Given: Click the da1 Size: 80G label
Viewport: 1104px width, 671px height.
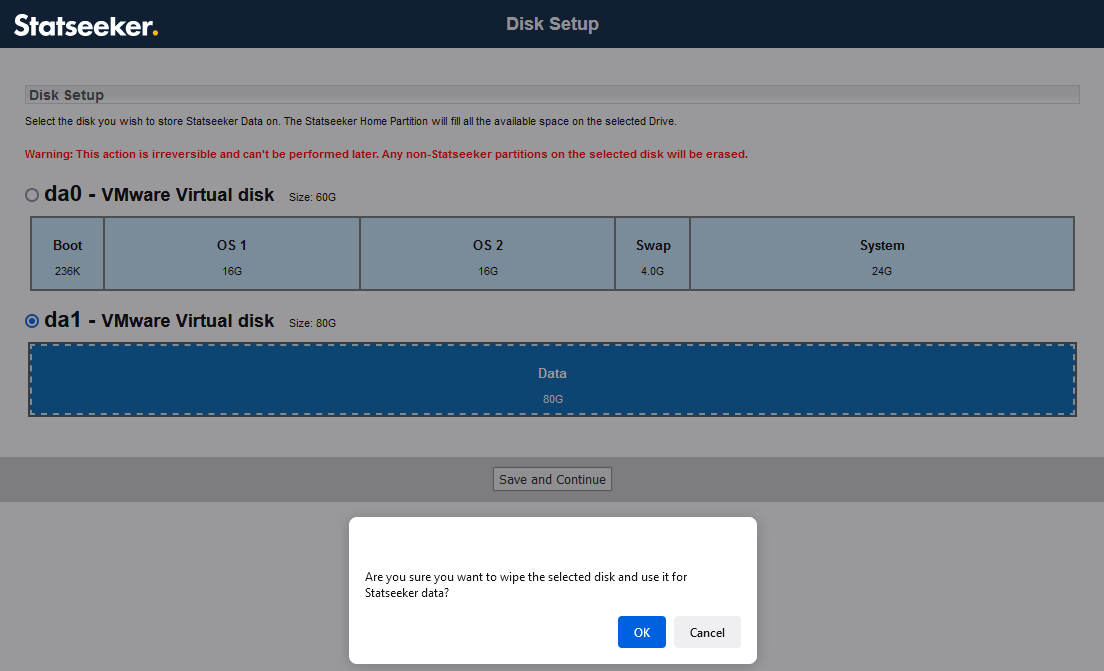Looking at the screenshot, I should click(x=312, y=323).
